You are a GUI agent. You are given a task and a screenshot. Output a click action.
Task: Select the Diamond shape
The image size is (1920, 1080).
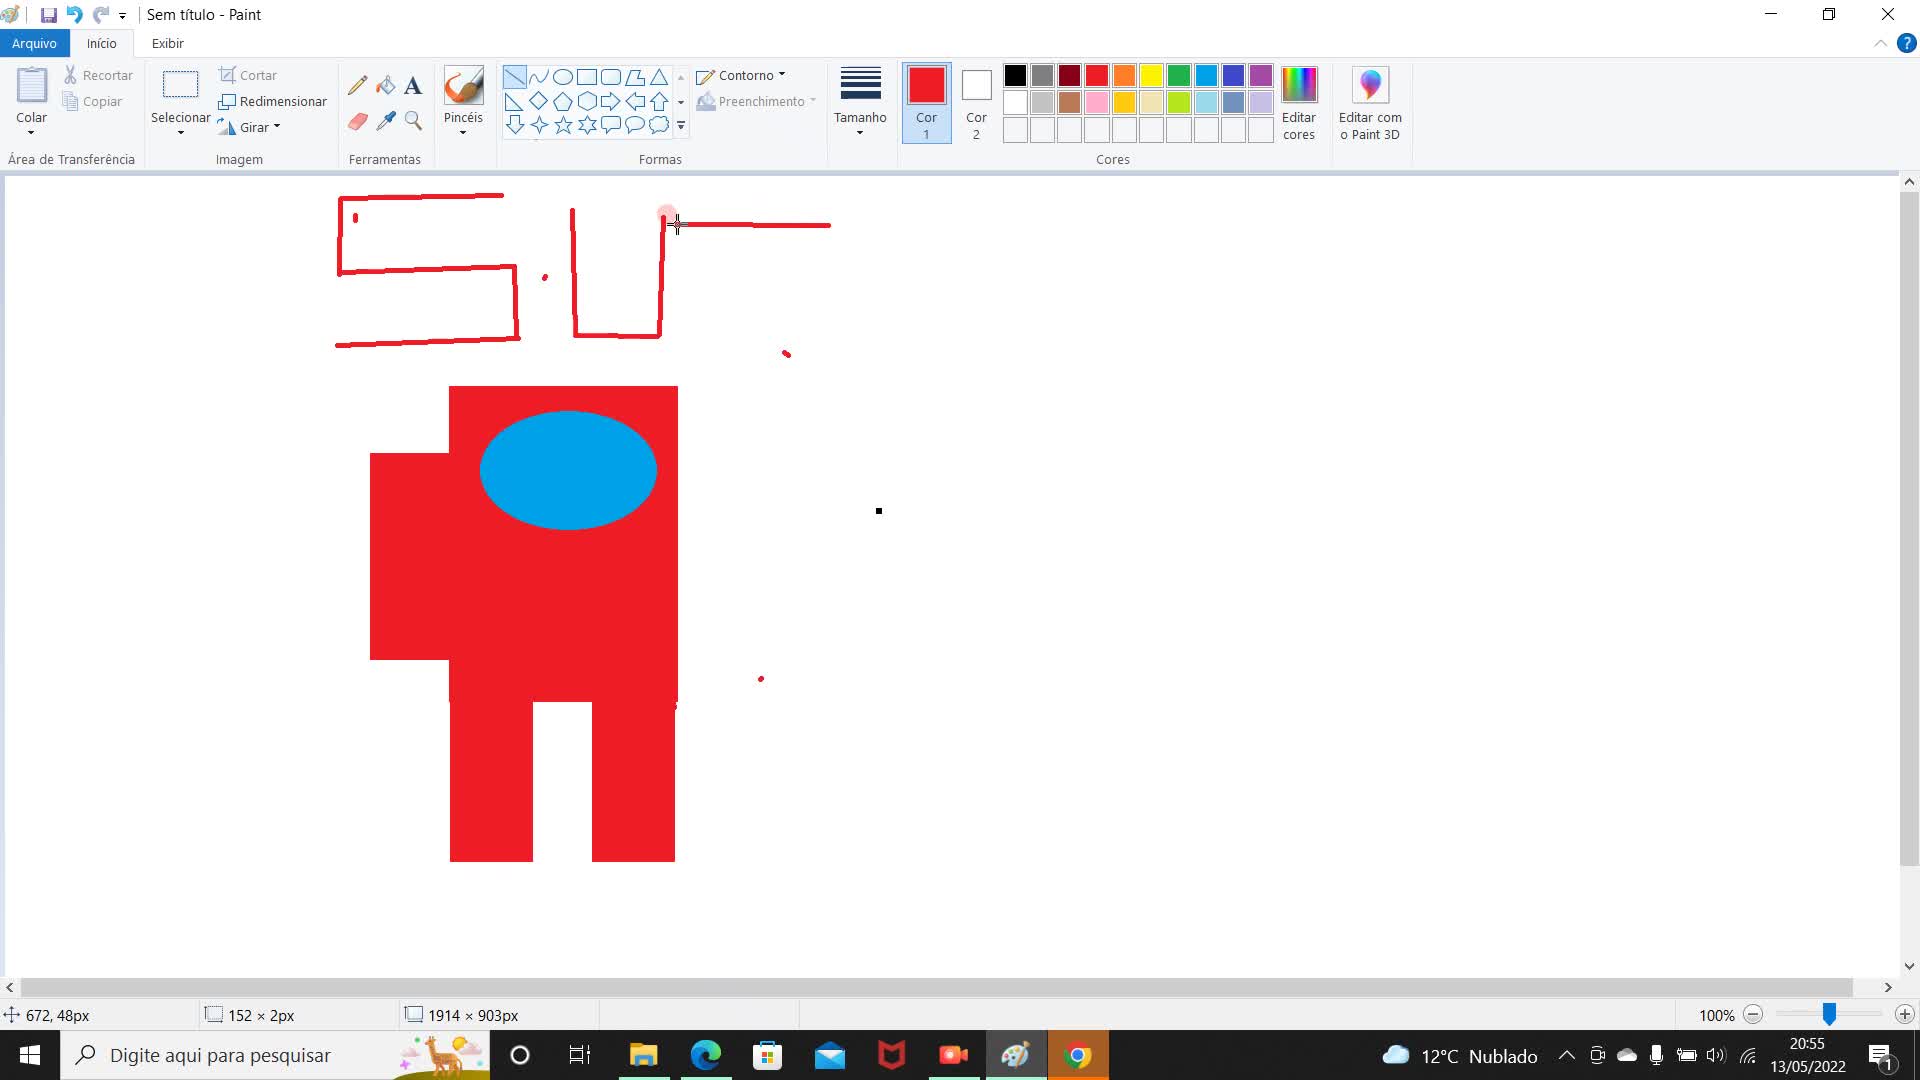[539, 101]
